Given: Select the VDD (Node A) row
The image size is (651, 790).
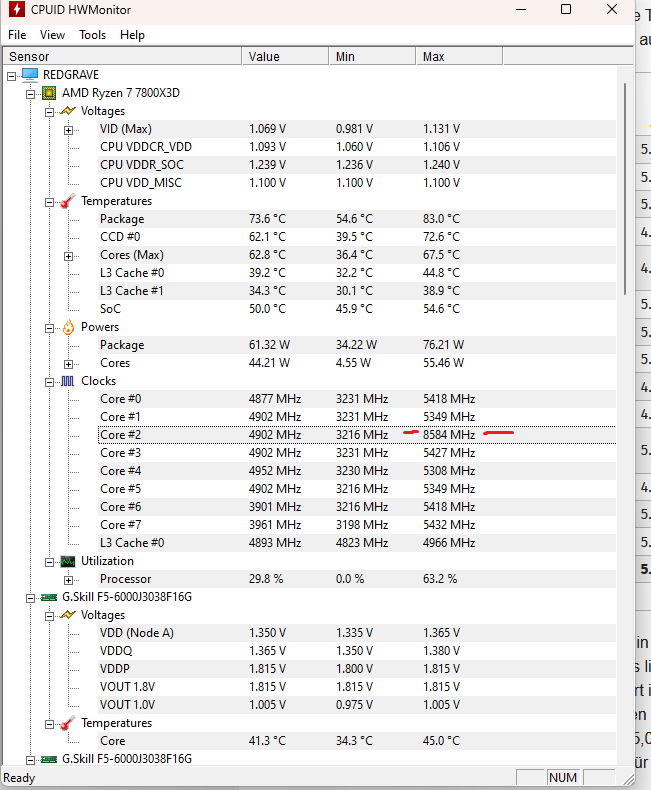Looking at the screenshot, I should (357, 633).
